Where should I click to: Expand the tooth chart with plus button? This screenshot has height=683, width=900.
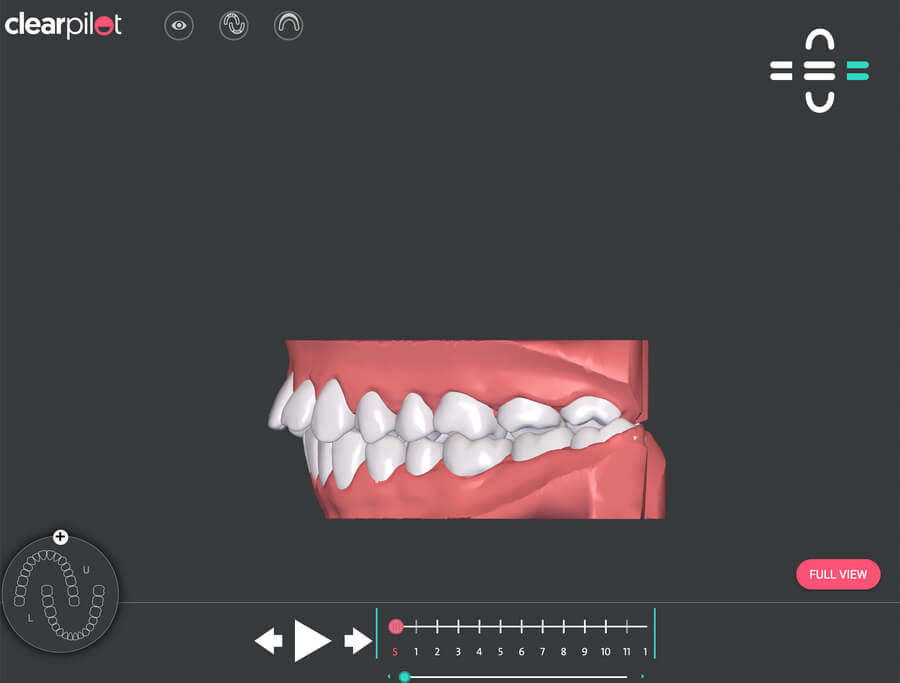click(60, 537)
